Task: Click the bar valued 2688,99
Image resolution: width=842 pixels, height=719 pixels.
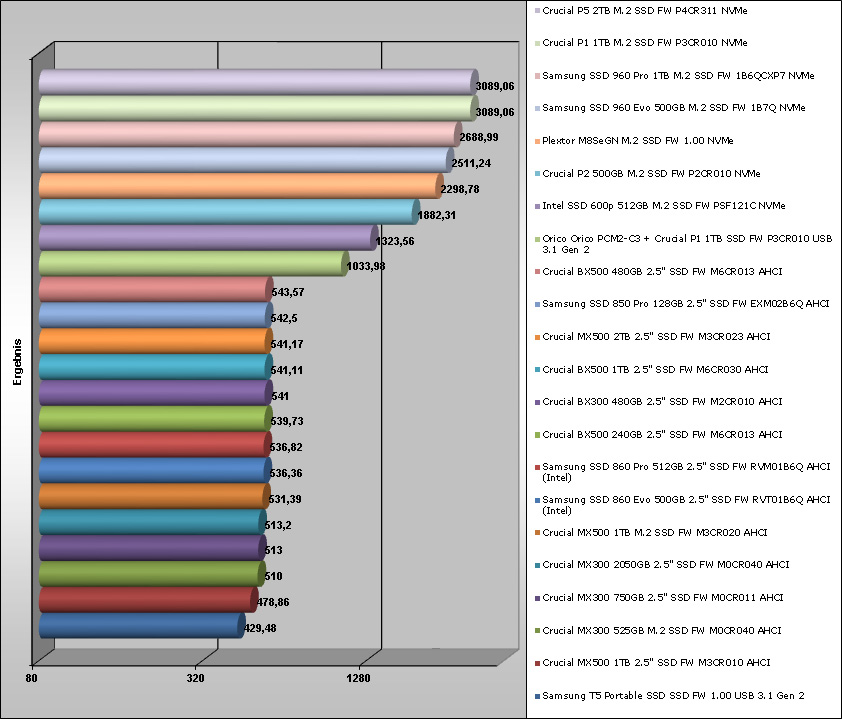Action: pos(250,134)
